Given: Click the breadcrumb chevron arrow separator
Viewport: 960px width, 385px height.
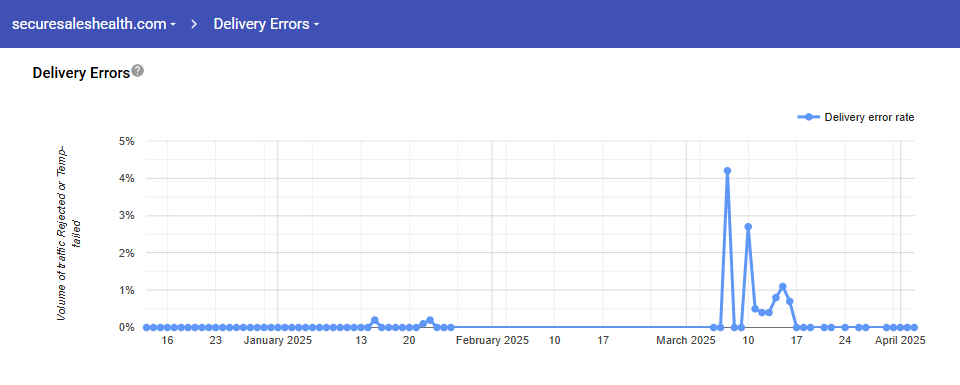Looking at the screenshot, I should click(195, 24).
